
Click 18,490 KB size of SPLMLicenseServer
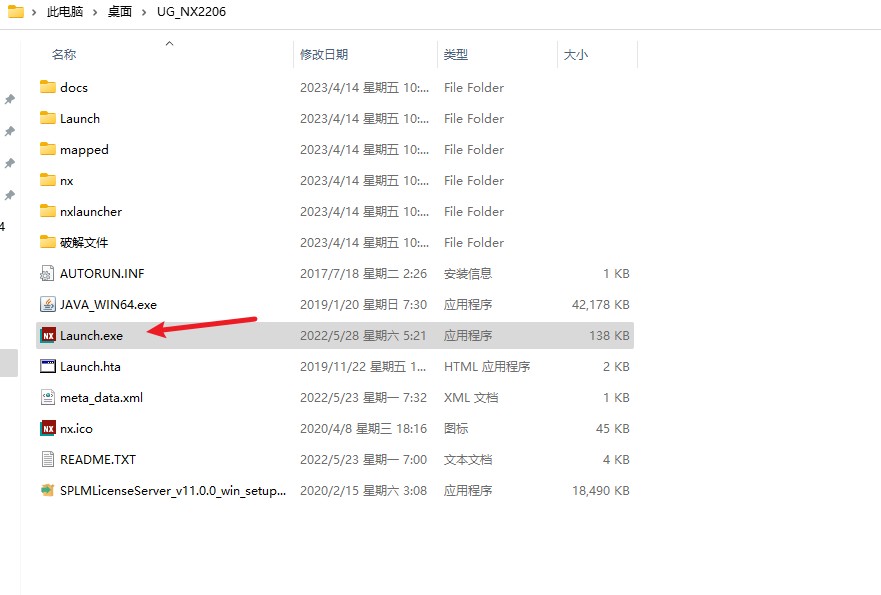pos(601,490)
